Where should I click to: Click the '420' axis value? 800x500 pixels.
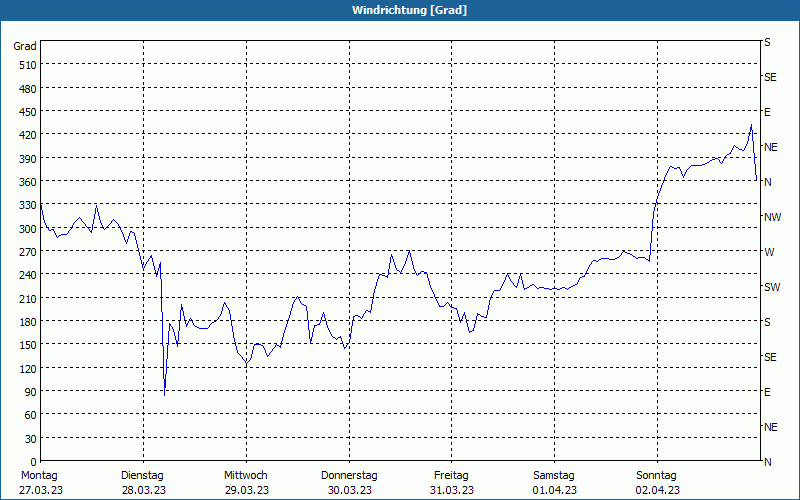28,135
